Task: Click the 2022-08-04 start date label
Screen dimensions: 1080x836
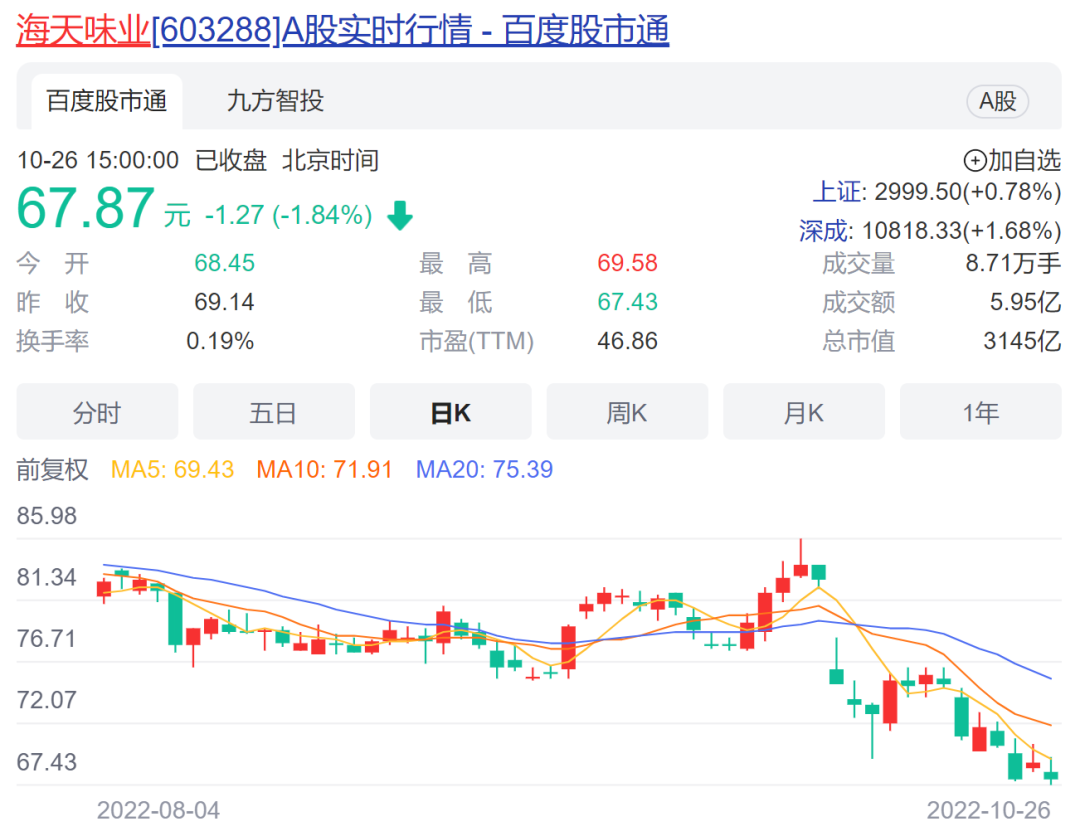Action: click(158, 811)
